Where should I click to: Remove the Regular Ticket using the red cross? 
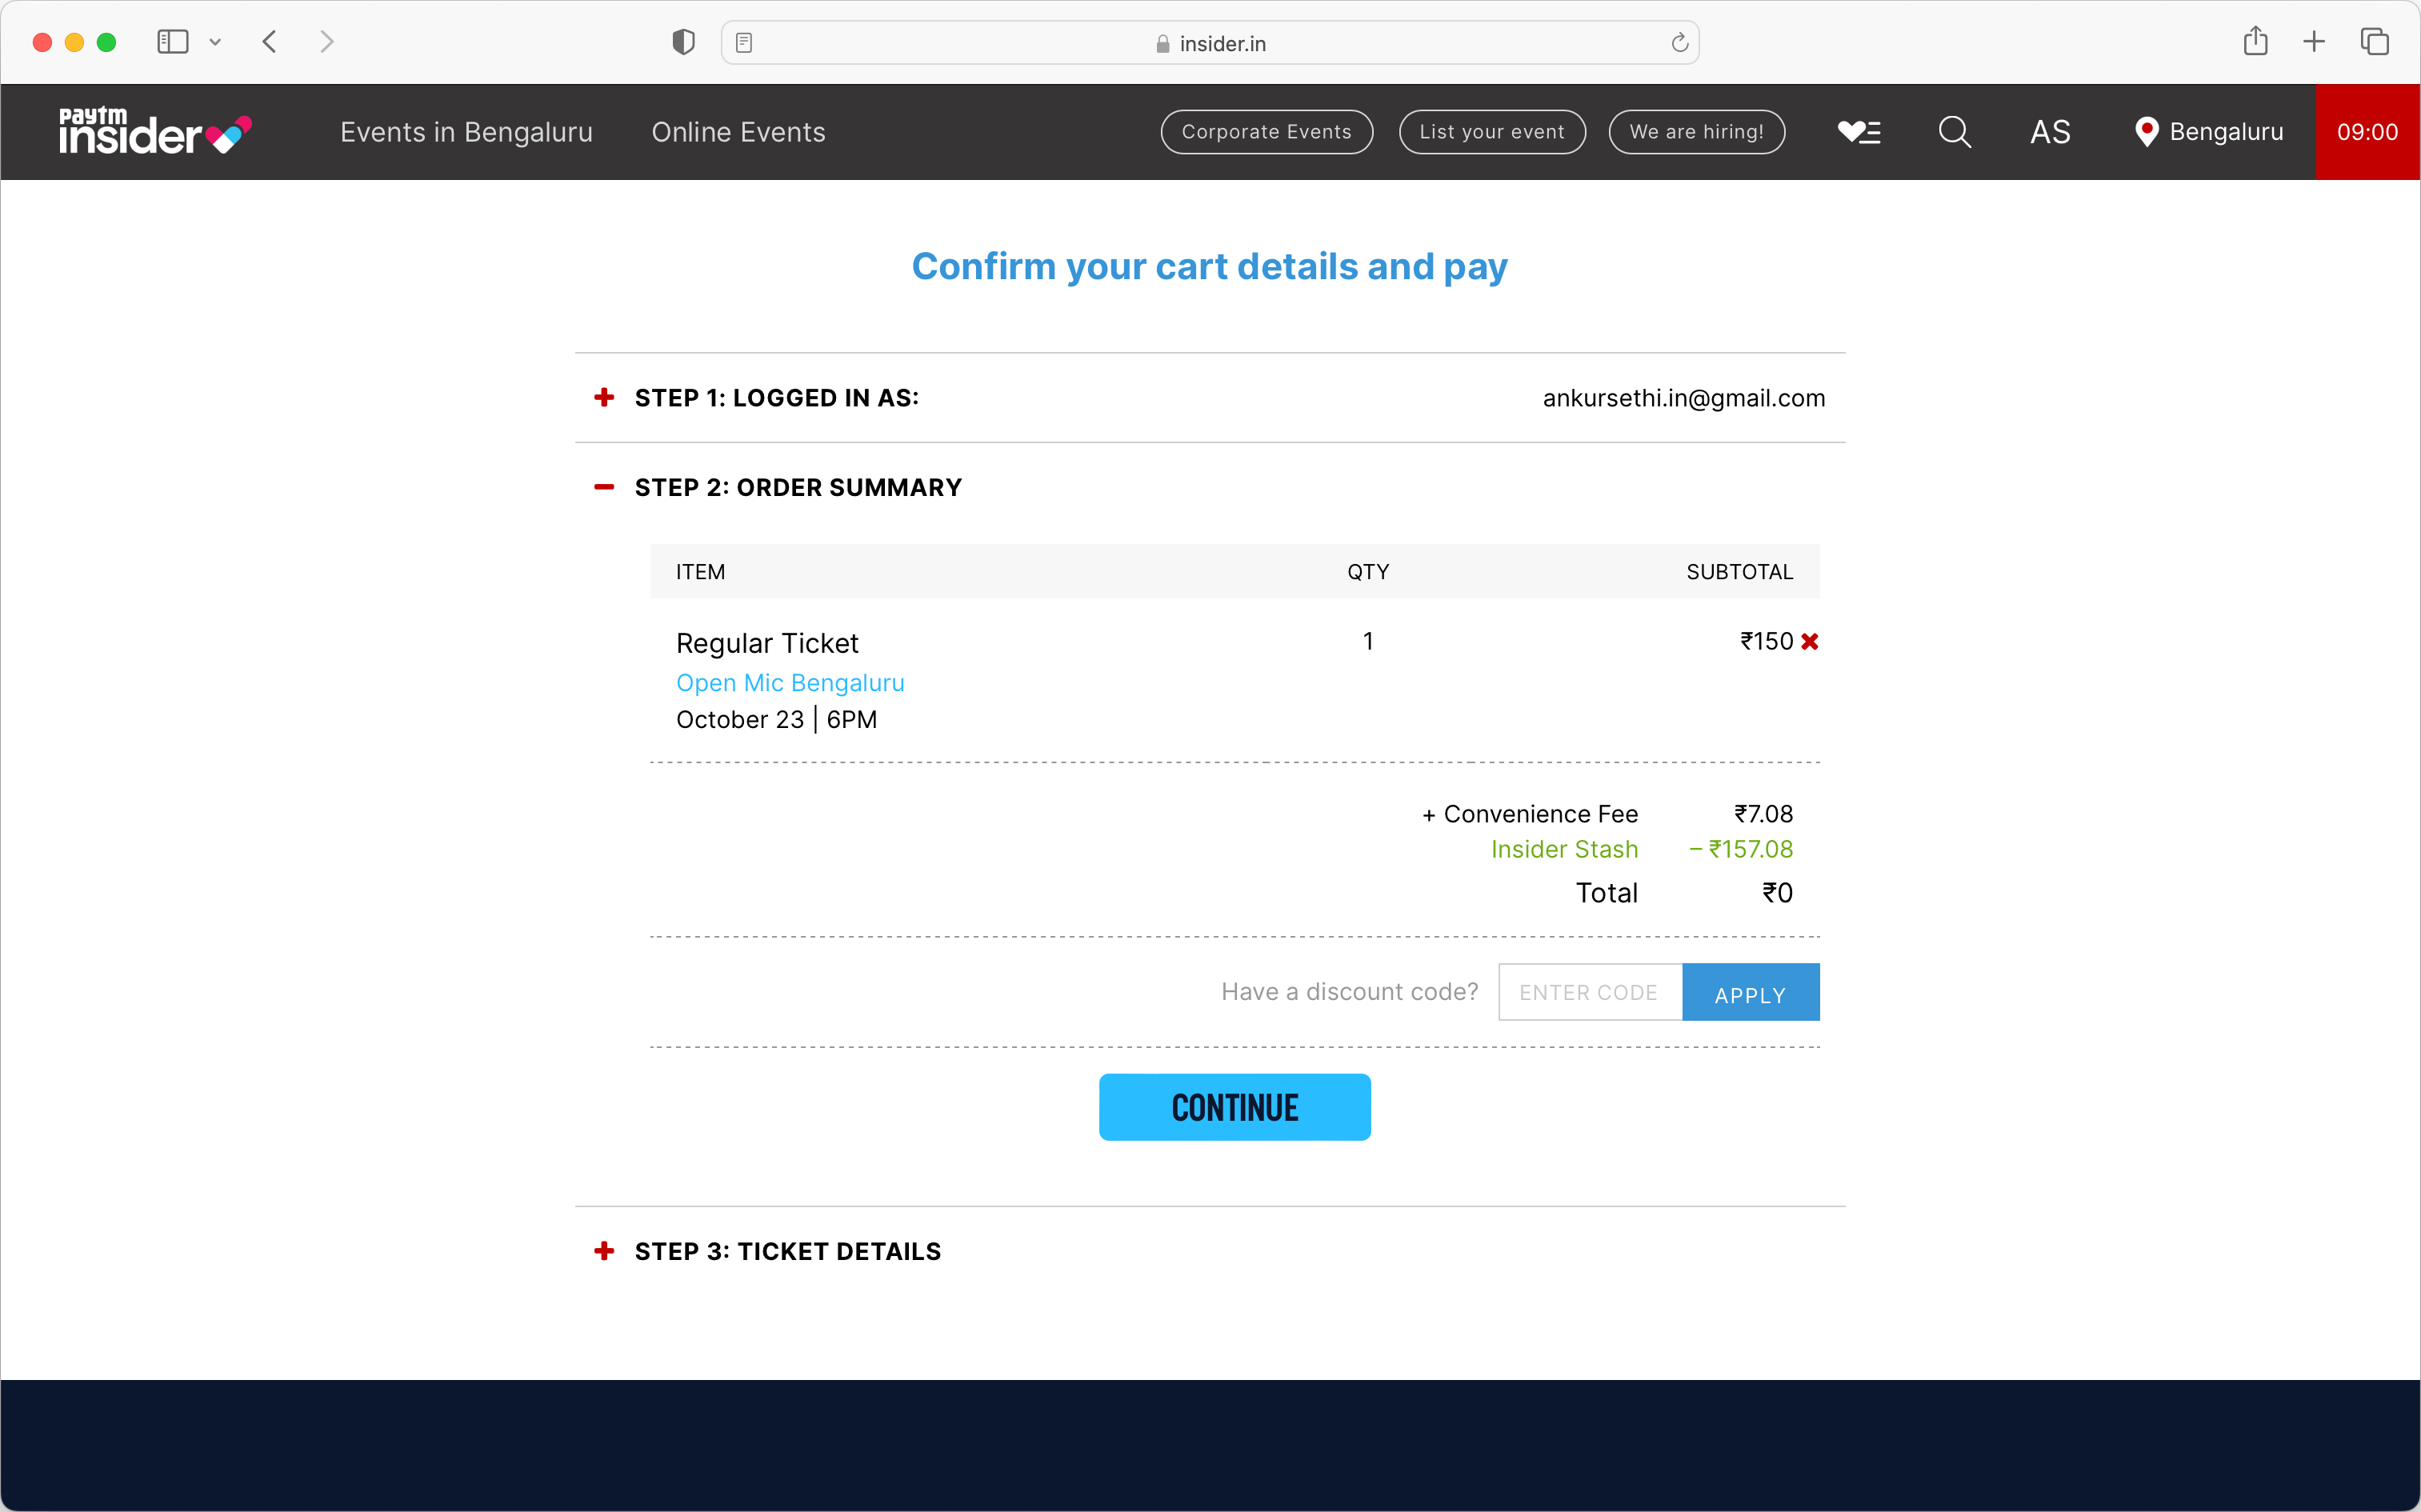[x=1809, y=641]
